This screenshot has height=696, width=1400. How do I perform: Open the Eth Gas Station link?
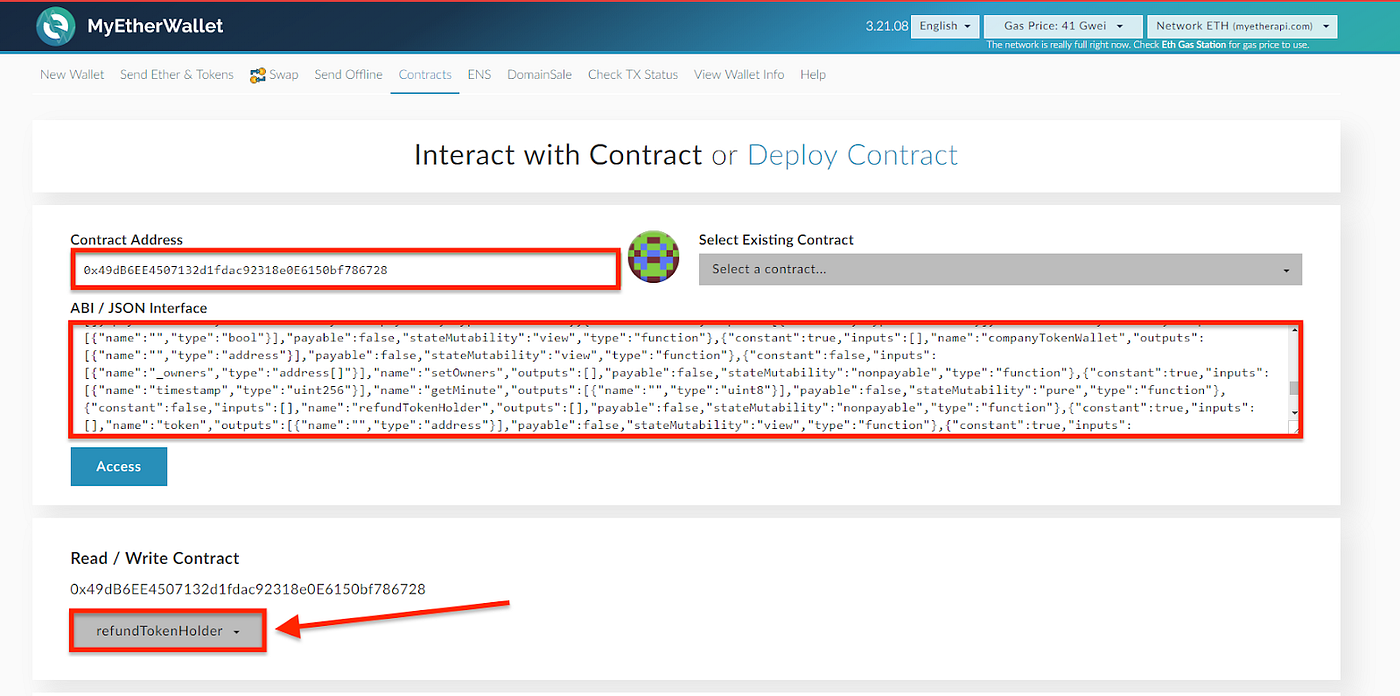[1193, 45]
